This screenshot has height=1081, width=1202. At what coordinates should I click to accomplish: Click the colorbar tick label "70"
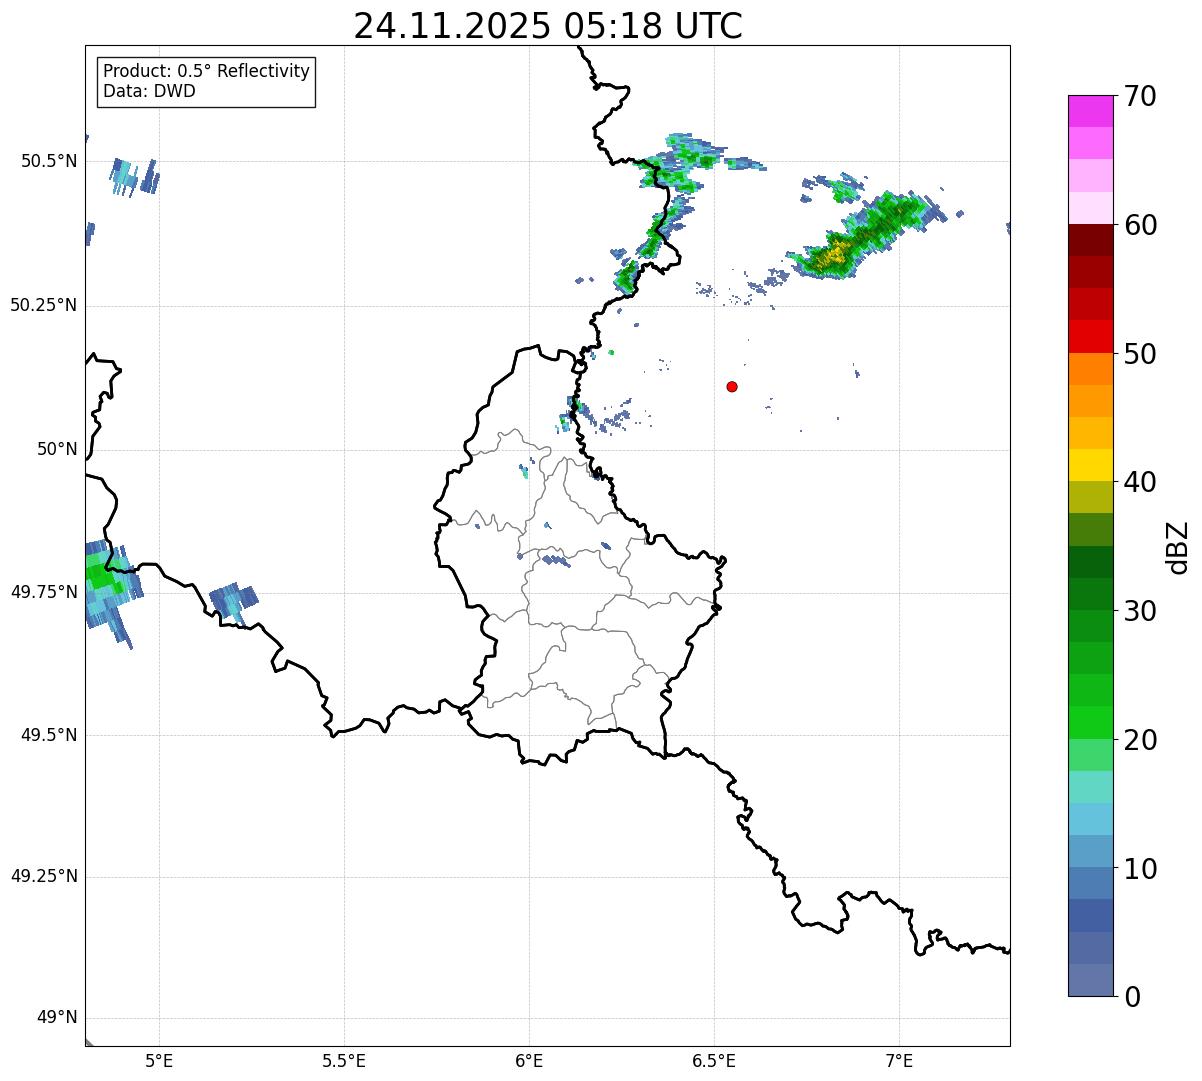(1140, 96)
